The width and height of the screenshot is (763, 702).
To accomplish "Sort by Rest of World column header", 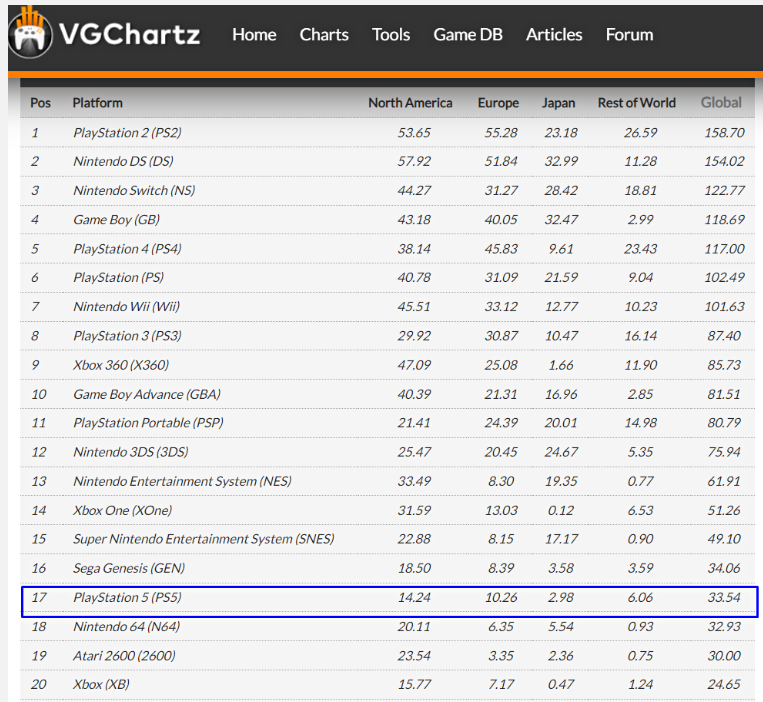I will pyautogui.click(x=636, y=103).
